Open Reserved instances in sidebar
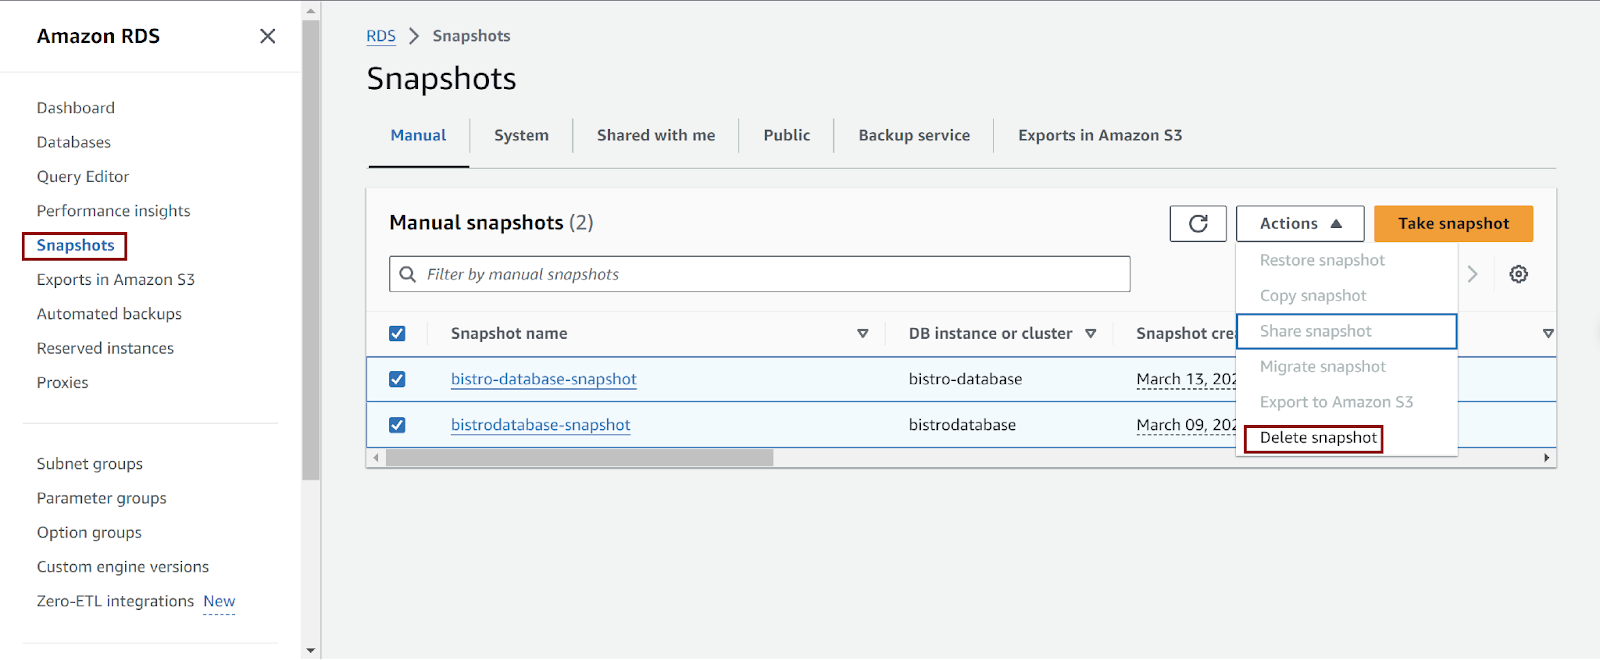 pos(105,348)
